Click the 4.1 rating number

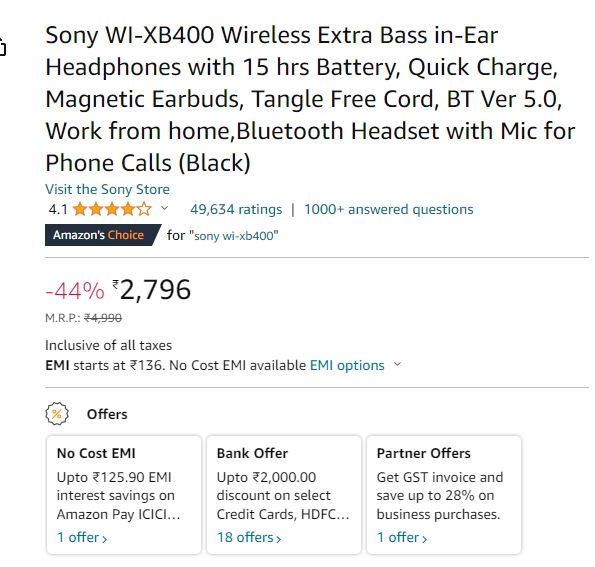(58, 209)
